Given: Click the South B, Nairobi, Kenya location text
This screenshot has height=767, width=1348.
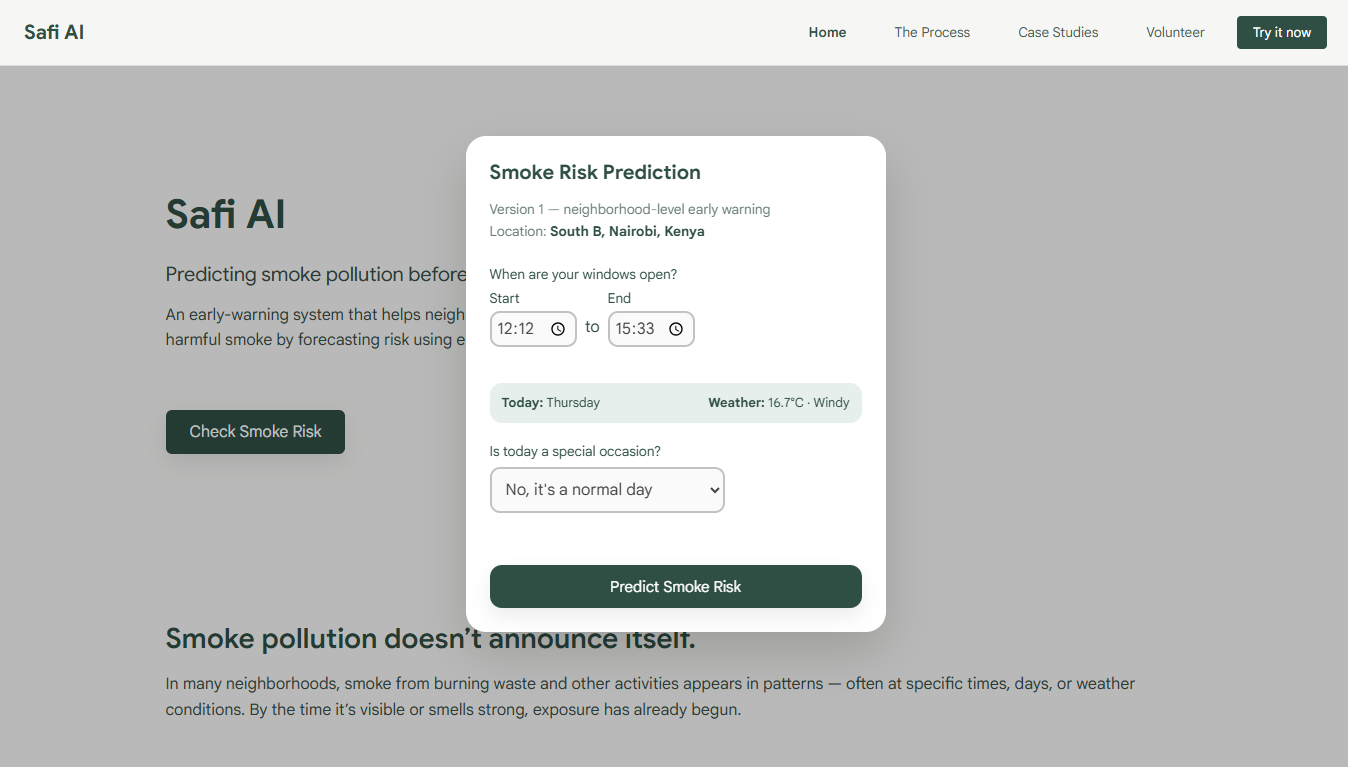Looking at the screenshot, I should [627, 231].
